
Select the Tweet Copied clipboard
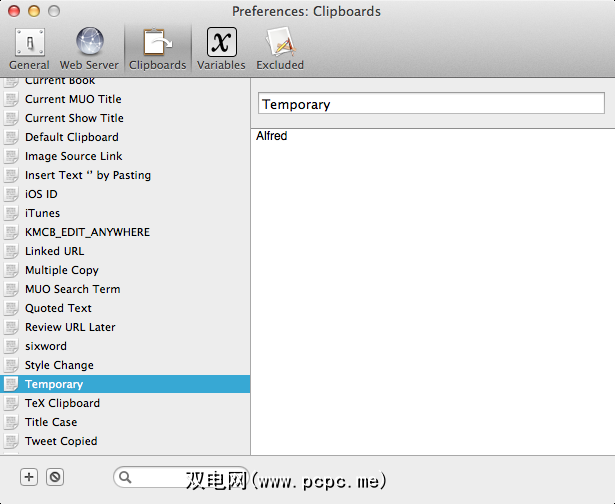pyautogui.click(x=125, y=441)
